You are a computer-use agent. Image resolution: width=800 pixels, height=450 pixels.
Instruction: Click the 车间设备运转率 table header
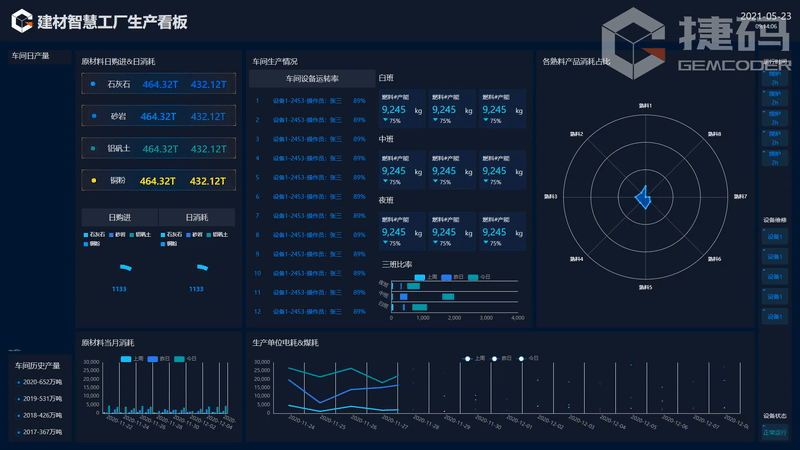click(x=311, y=78)
